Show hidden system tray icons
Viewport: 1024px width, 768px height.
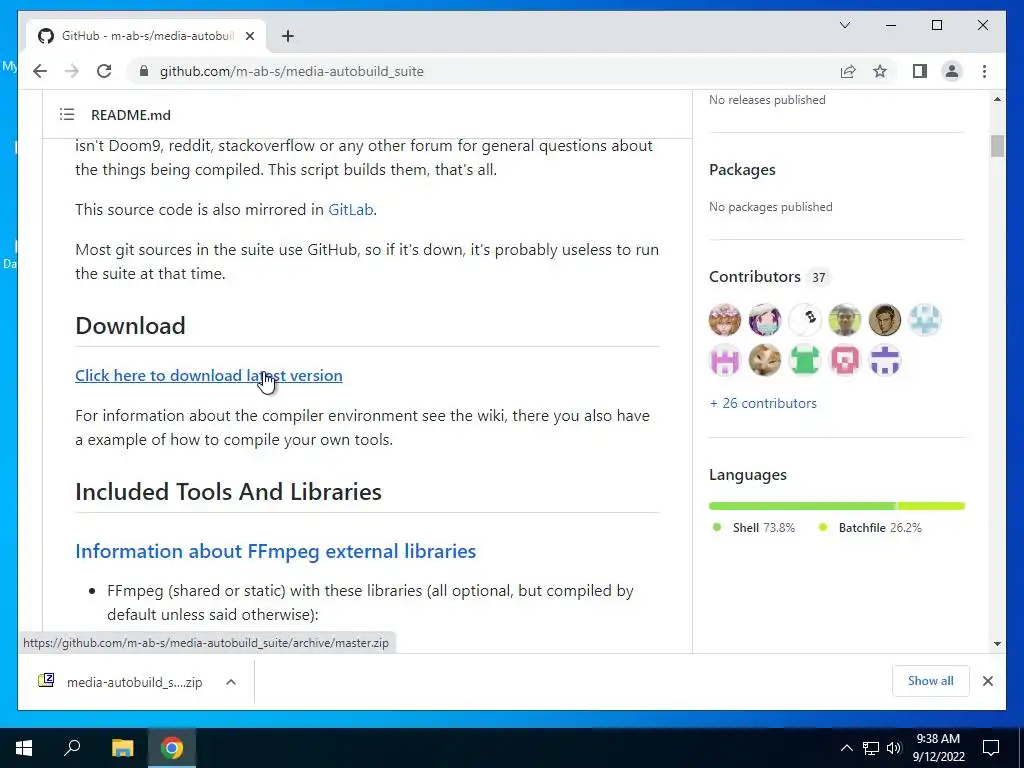point(846,748)
